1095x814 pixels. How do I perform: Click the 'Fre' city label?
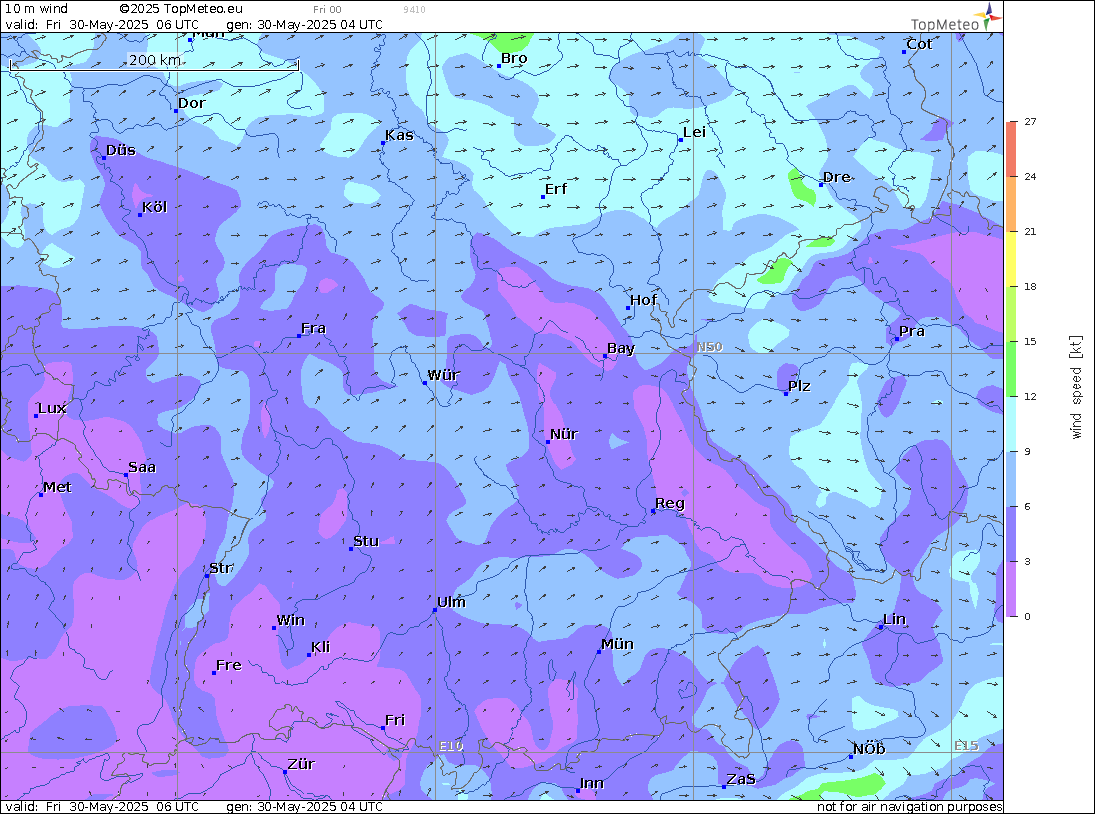[x=229, y=665]
